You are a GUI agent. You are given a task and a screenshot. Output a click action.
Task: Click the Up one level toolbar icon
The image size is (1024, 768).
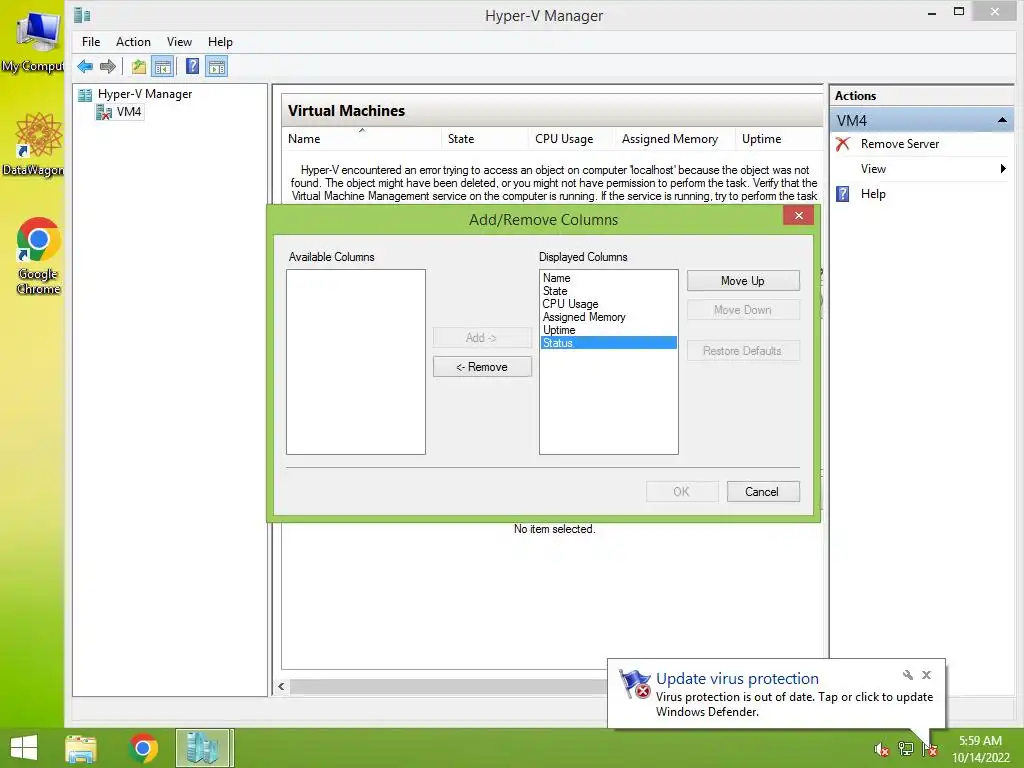(138, 67)
